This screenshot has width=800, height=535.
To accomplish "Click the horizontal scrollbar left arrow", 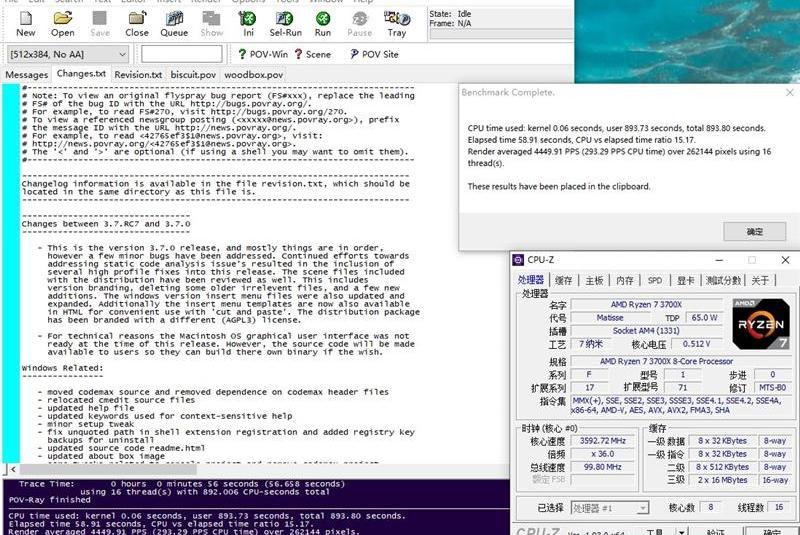I will pyautogui.click(x=13, y=469).
